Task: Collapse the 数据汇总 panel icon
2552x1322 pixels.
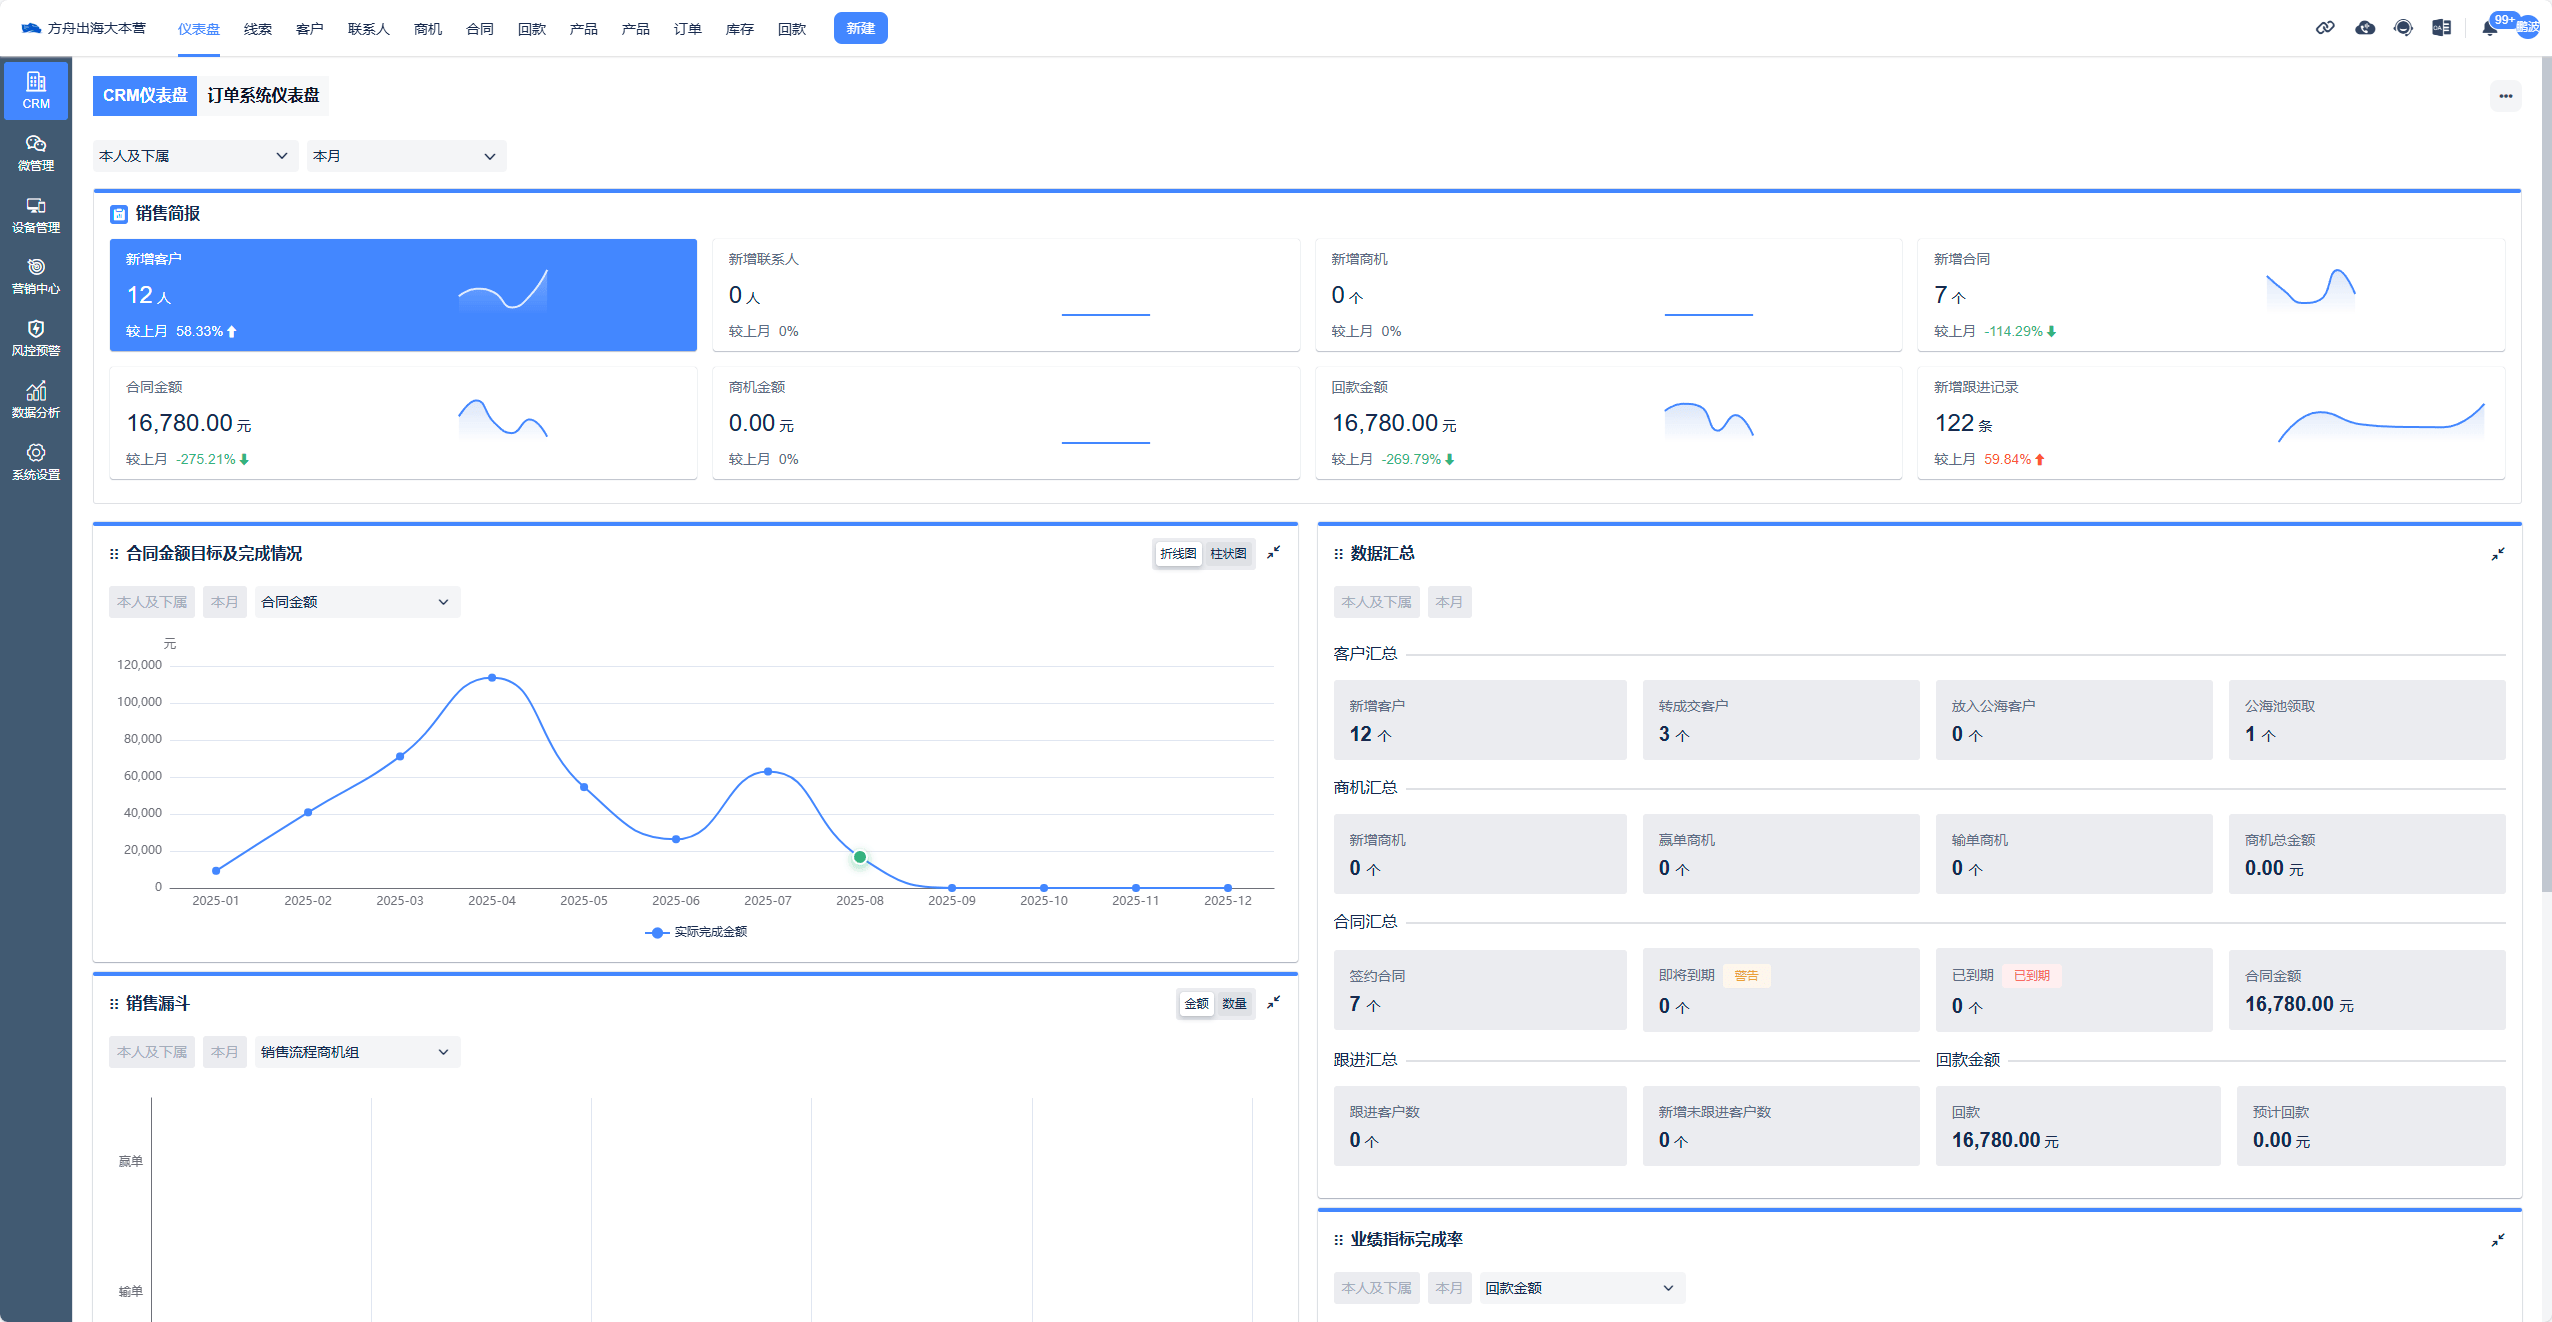Action: pyautogui.click(x=2497, y=554)
